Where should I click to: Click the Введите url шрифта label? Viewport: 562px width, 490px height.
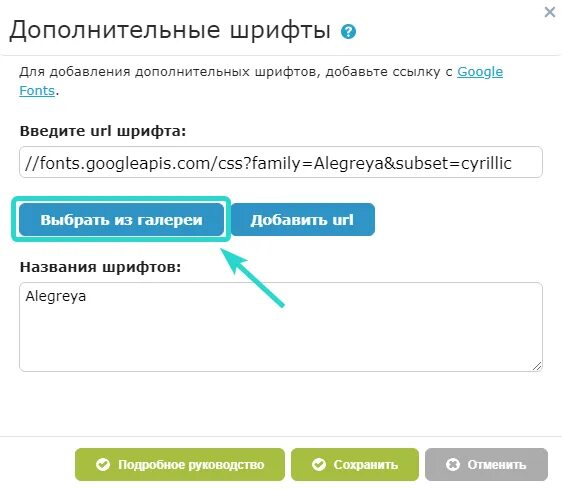coord(103,131)
